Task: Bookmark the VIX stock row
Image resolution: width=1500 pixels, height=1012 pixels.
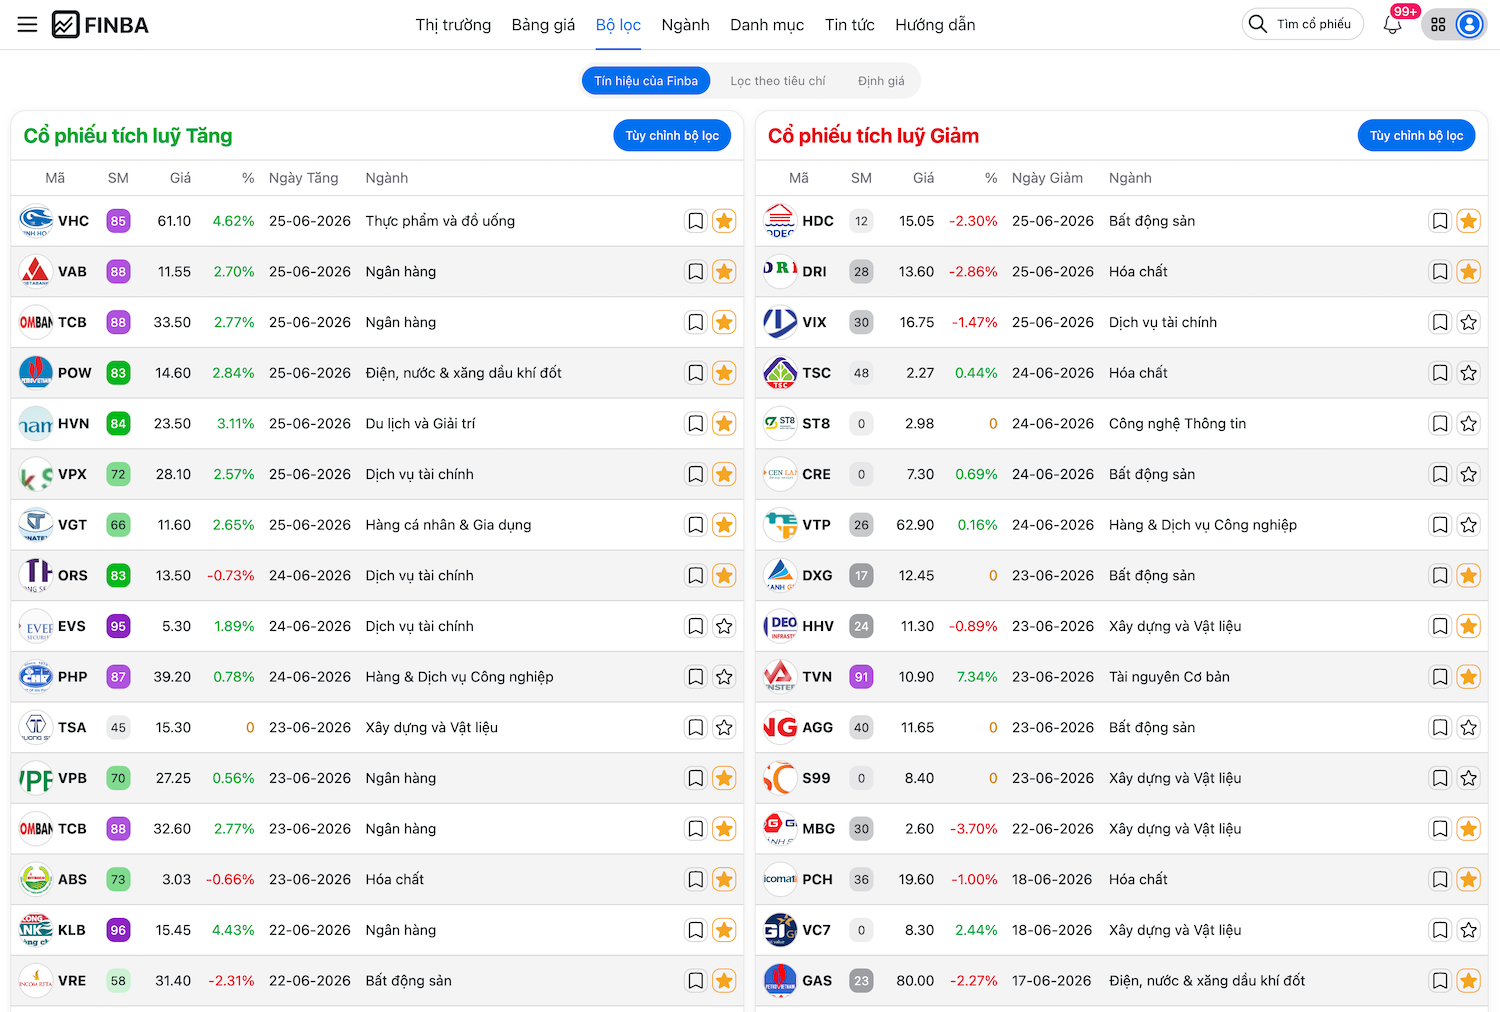Action: click(x=1440, y=322)
